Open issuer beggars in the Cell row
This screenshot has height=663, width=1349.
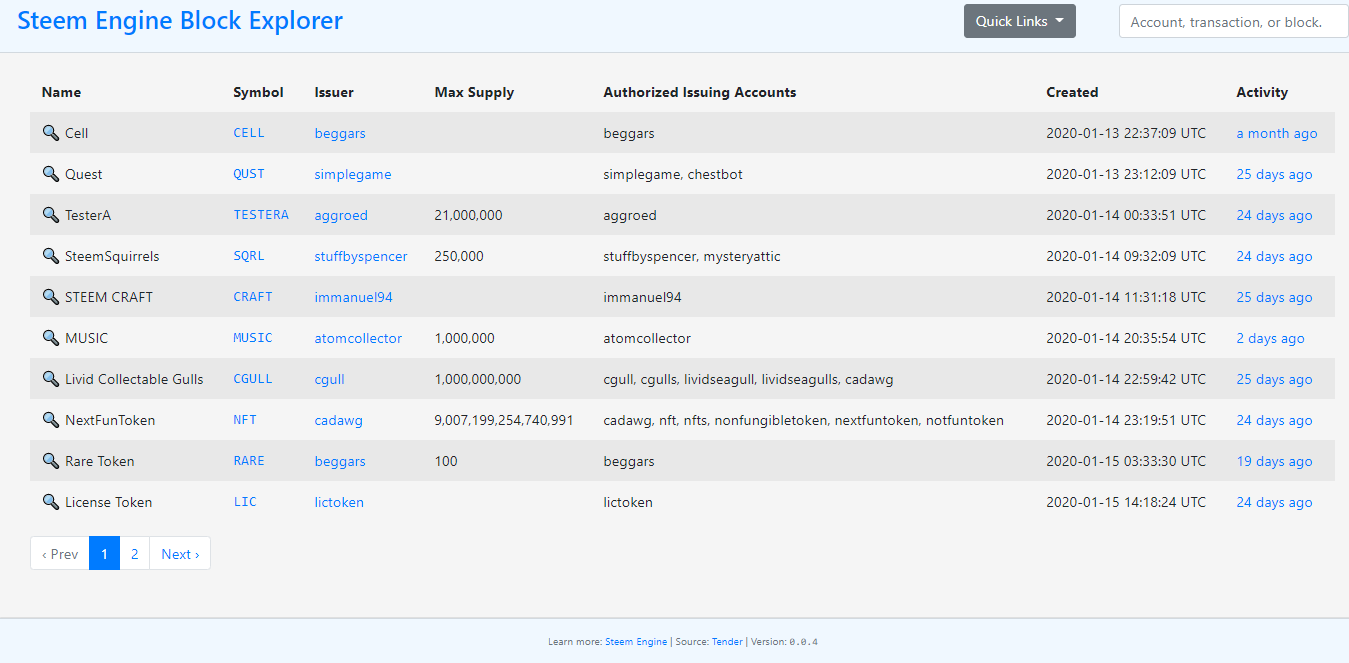(x=340, y=133)
